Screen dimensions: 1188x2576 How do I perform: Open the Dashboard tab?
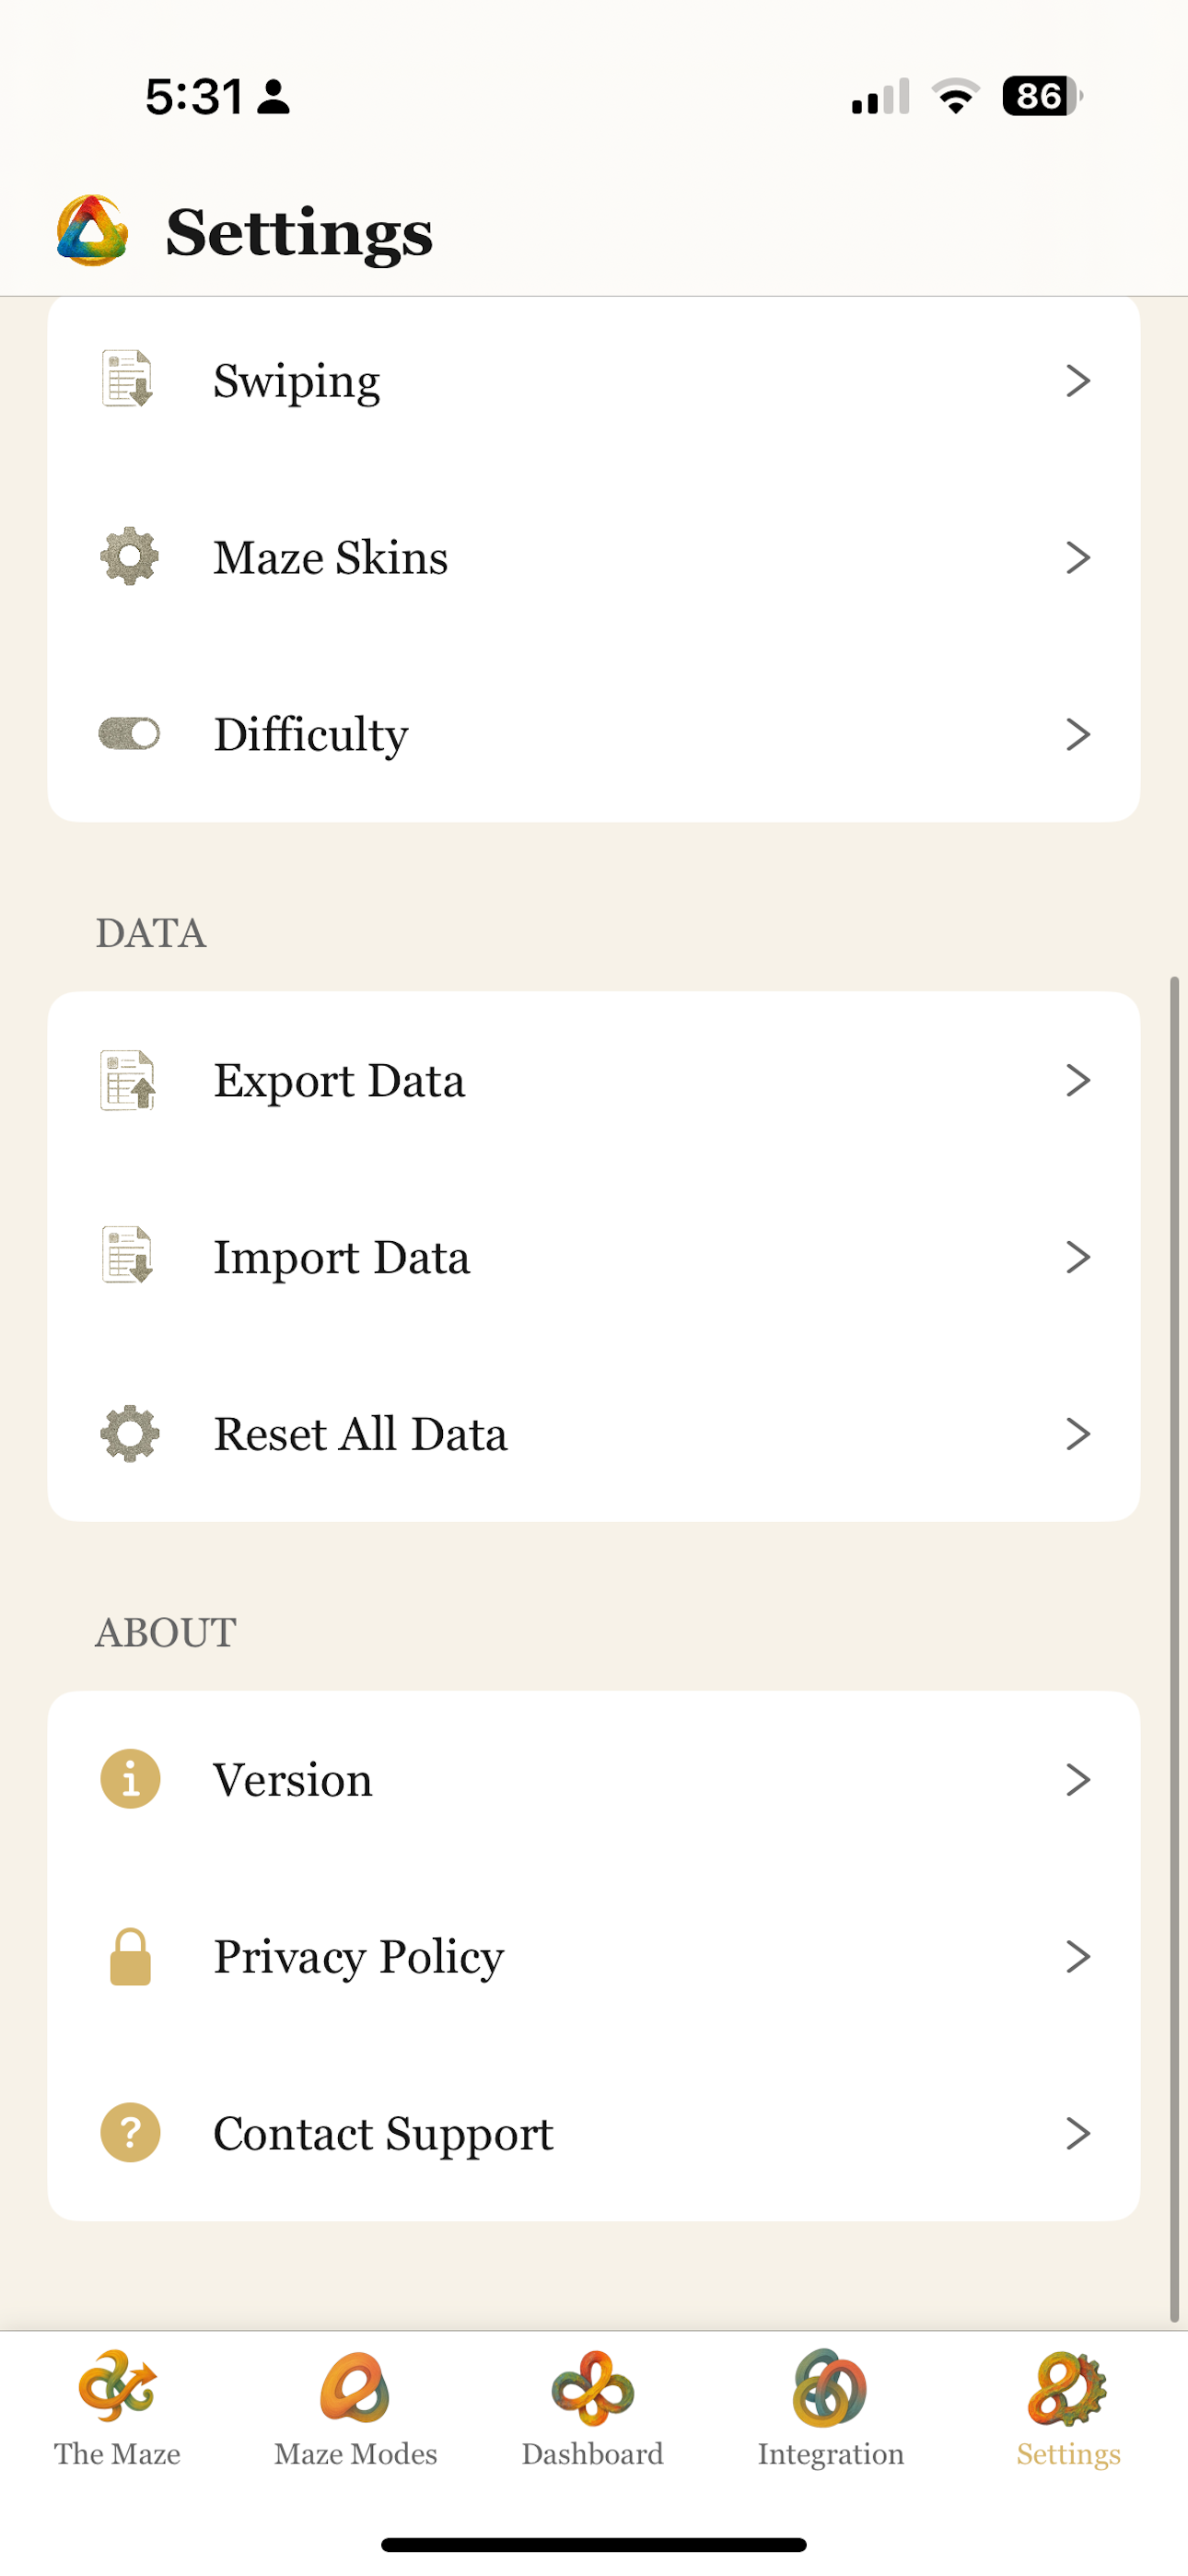tap(593, 2409)
